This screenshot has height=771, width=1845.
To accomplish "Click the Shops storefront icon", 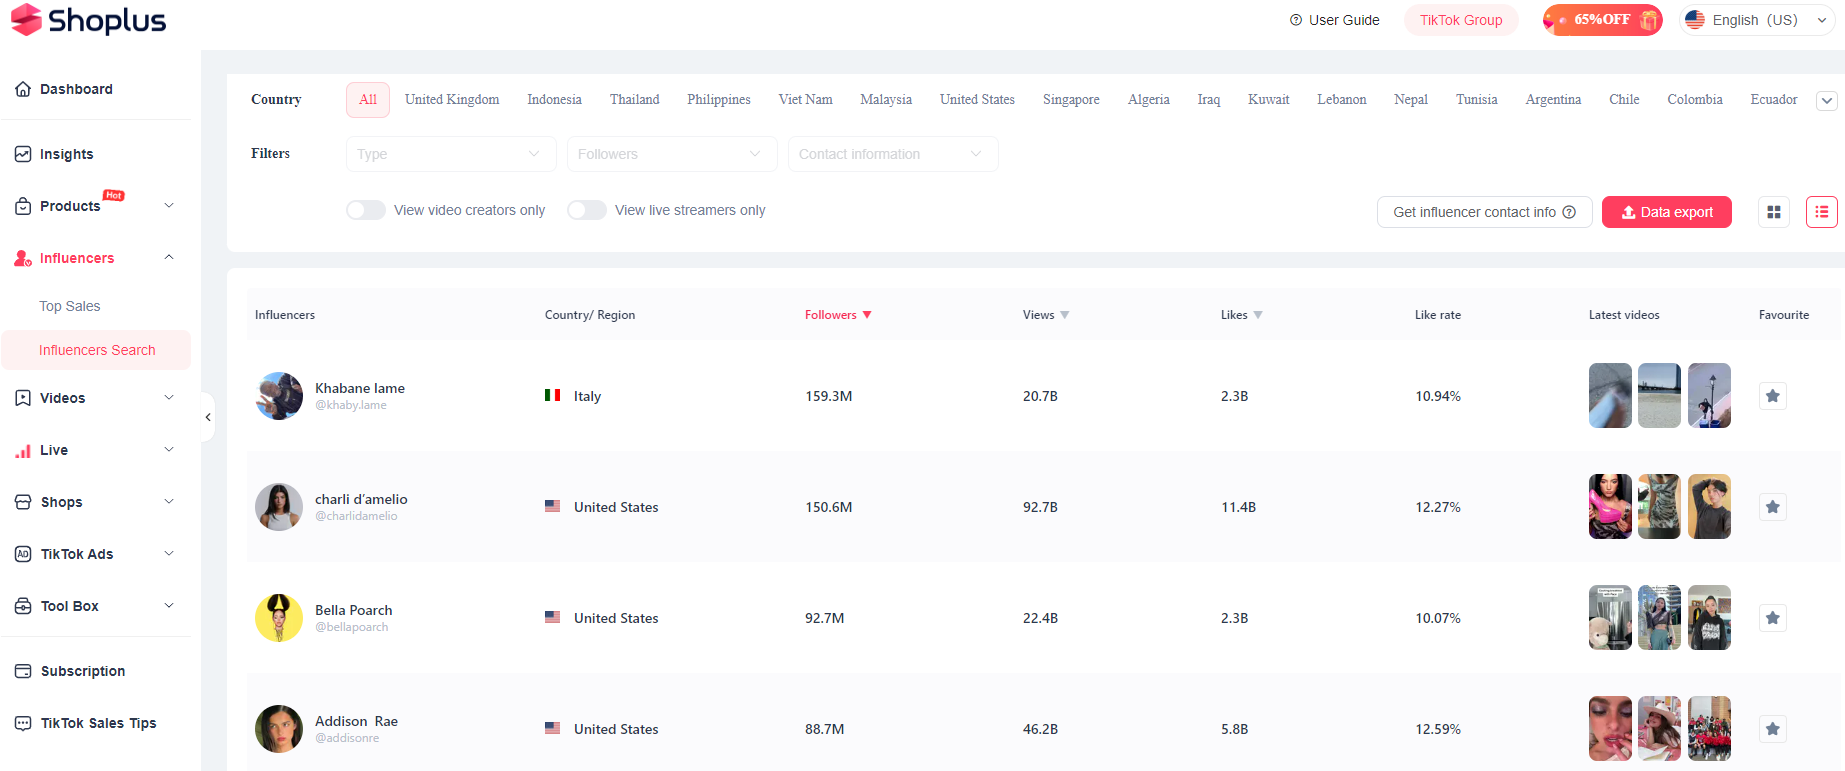I will (23, 502).
